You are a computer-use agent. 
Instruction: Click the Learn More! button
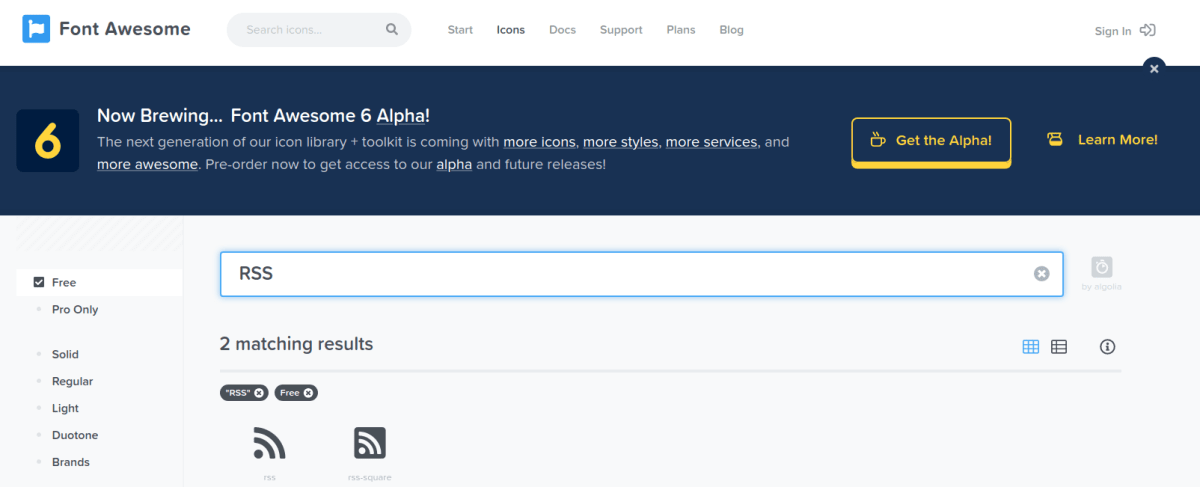[1102, 140]
